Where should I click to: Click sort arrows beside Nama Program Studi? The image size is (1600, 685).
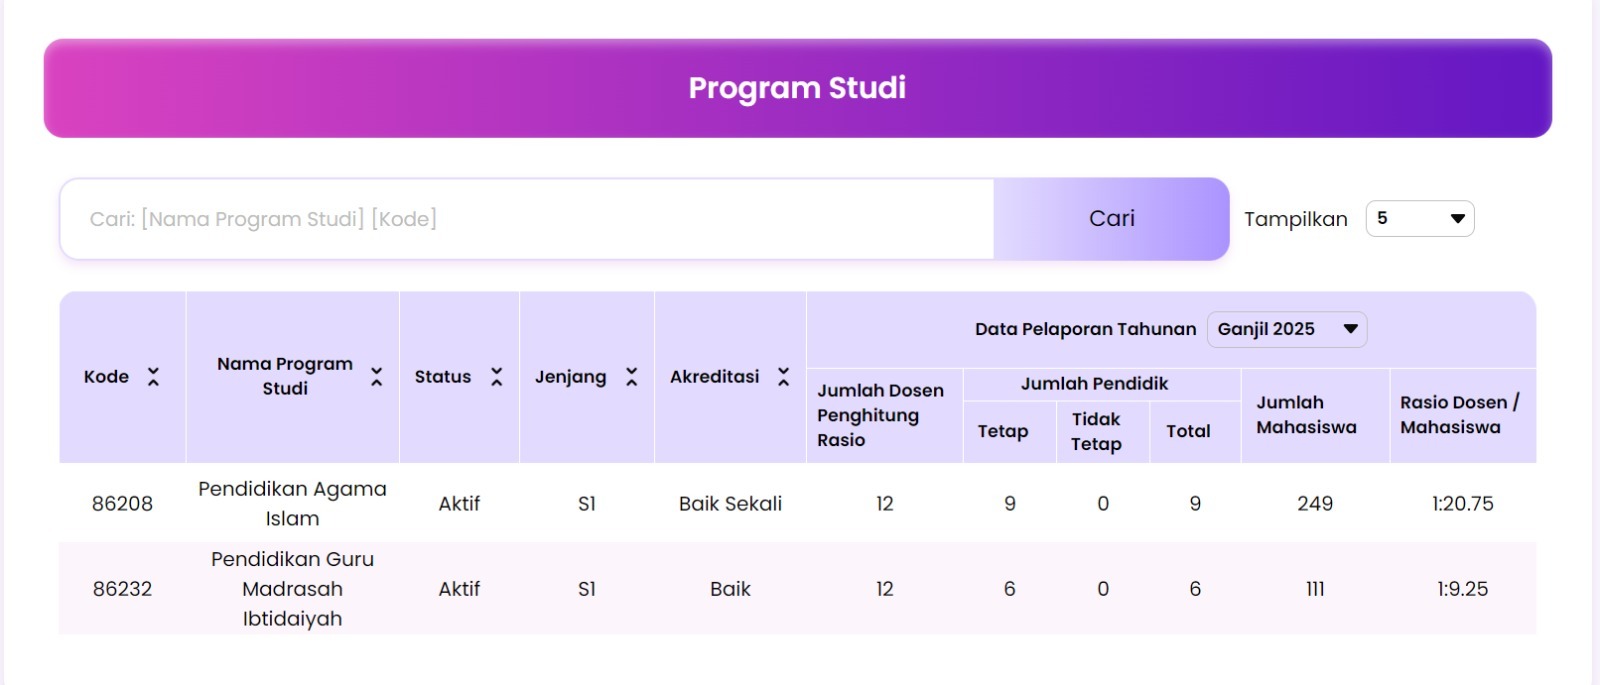[x=376, y=377]
